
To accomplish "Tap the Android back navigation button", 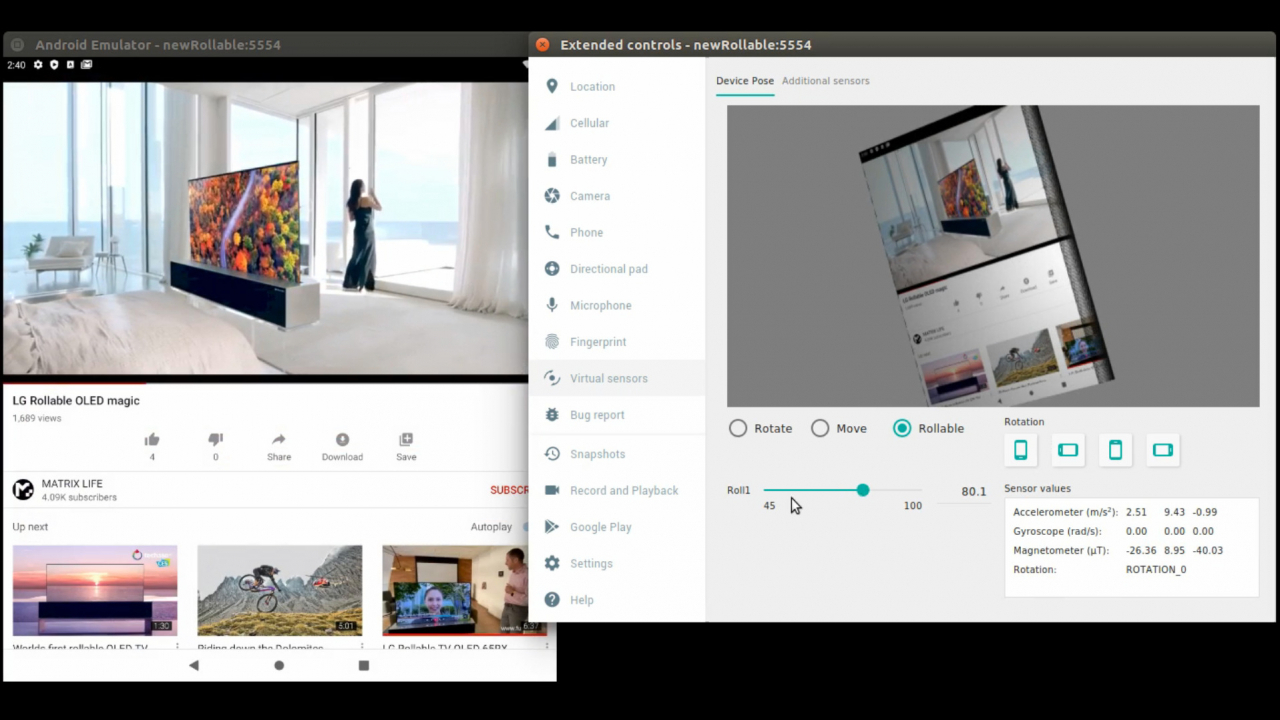I will click(194, 665).
